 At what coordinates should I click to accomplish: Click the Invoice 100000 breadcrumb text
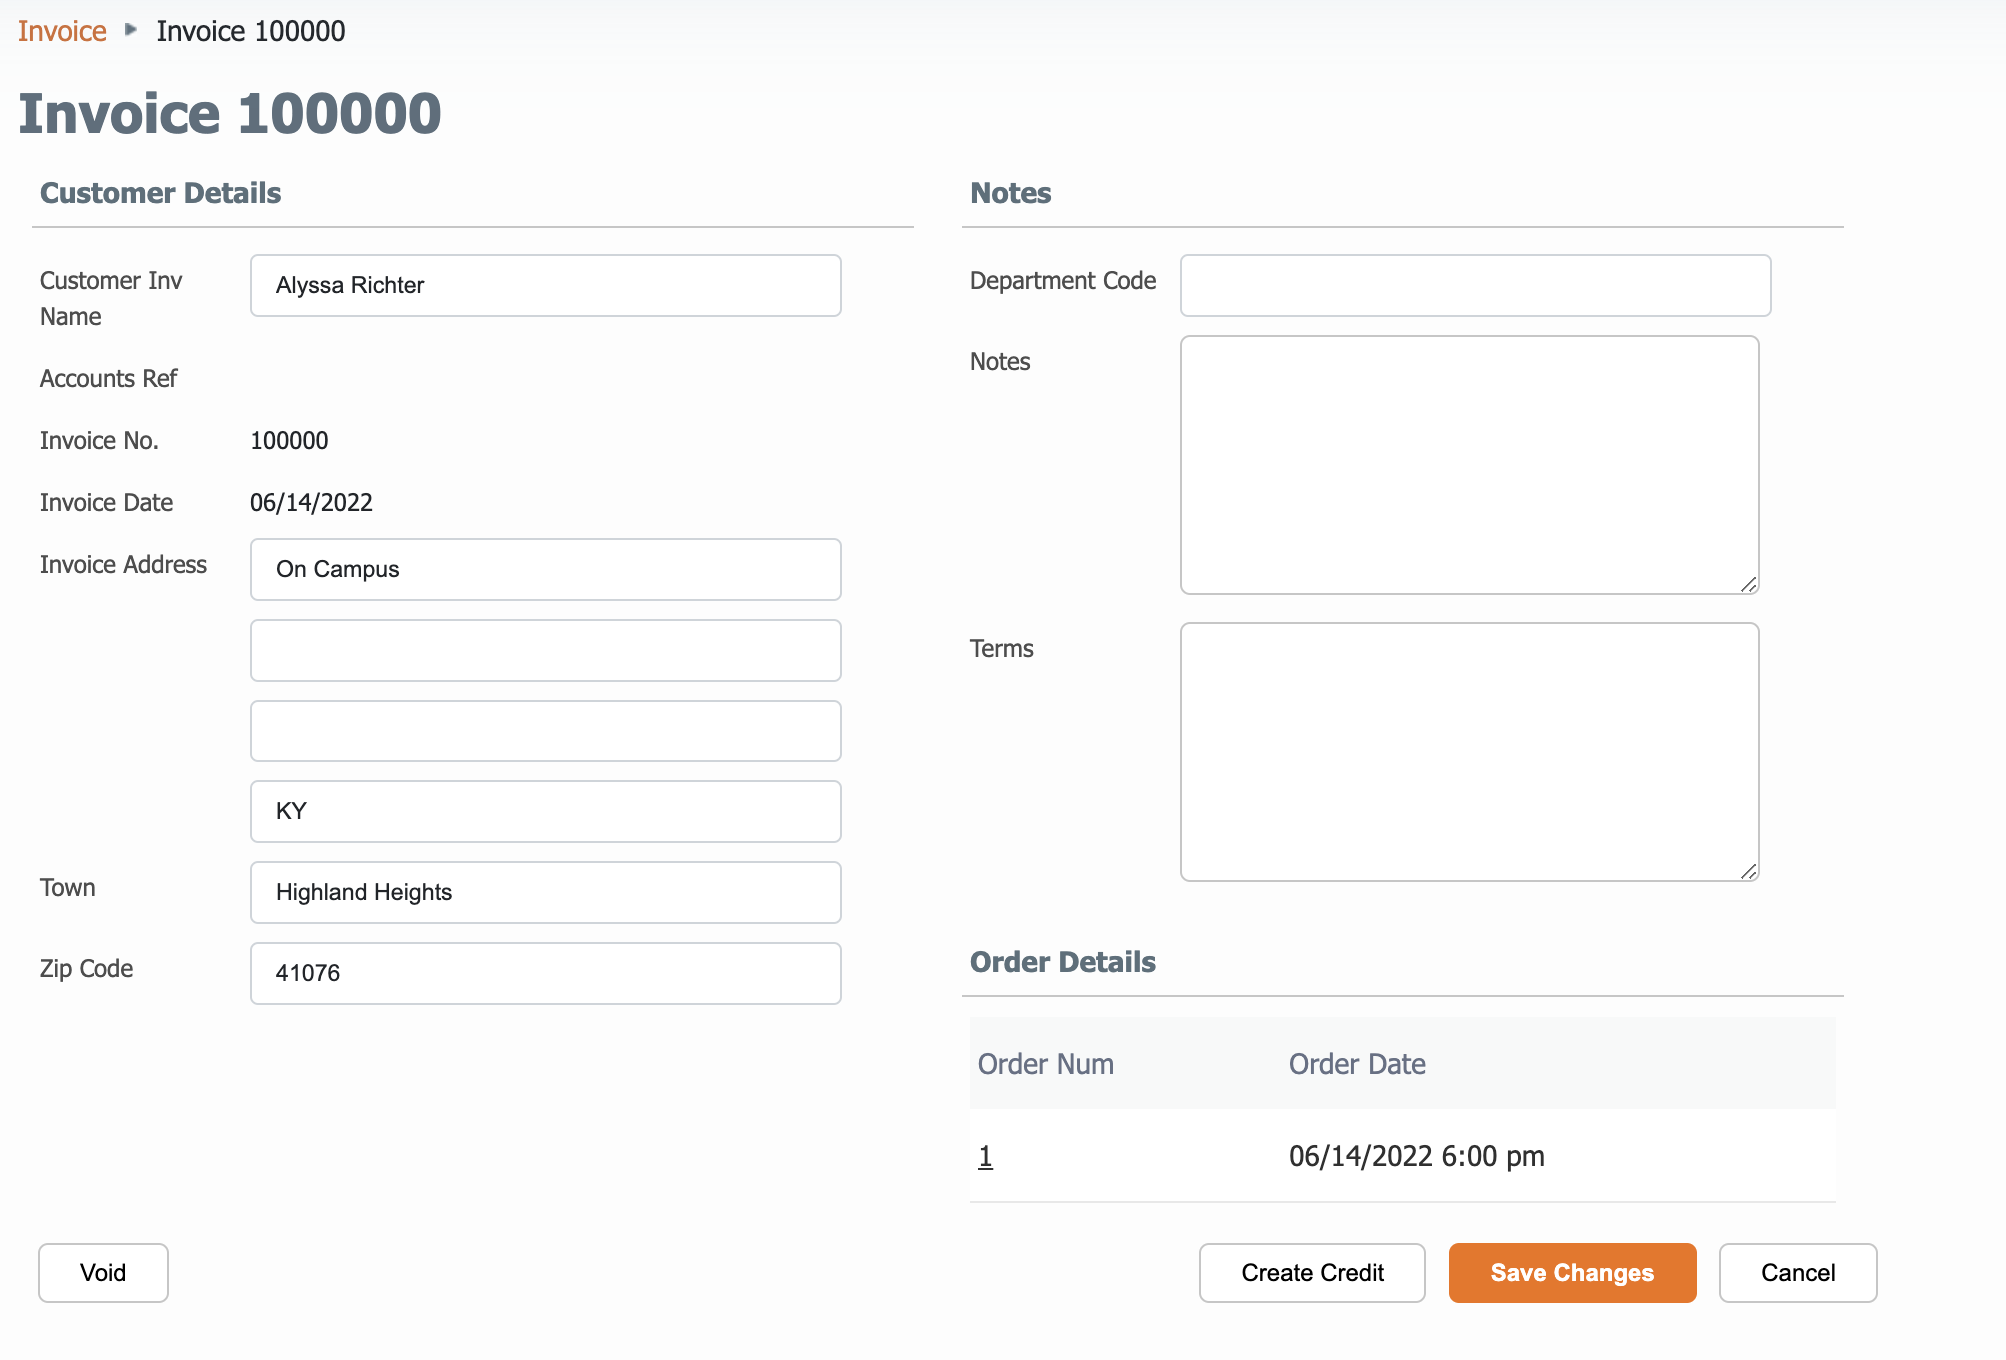251,31
